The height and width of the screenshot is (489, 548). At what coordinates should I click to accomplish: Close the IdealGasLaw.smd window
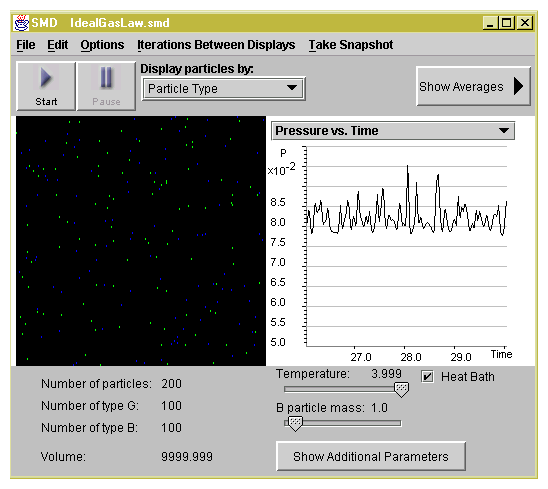[x=525, y=23]
